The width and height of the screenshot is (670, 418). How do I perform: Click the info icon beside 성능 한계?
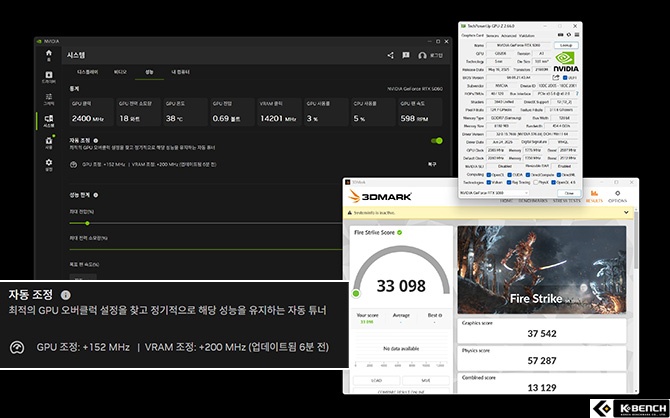point(96,195)
